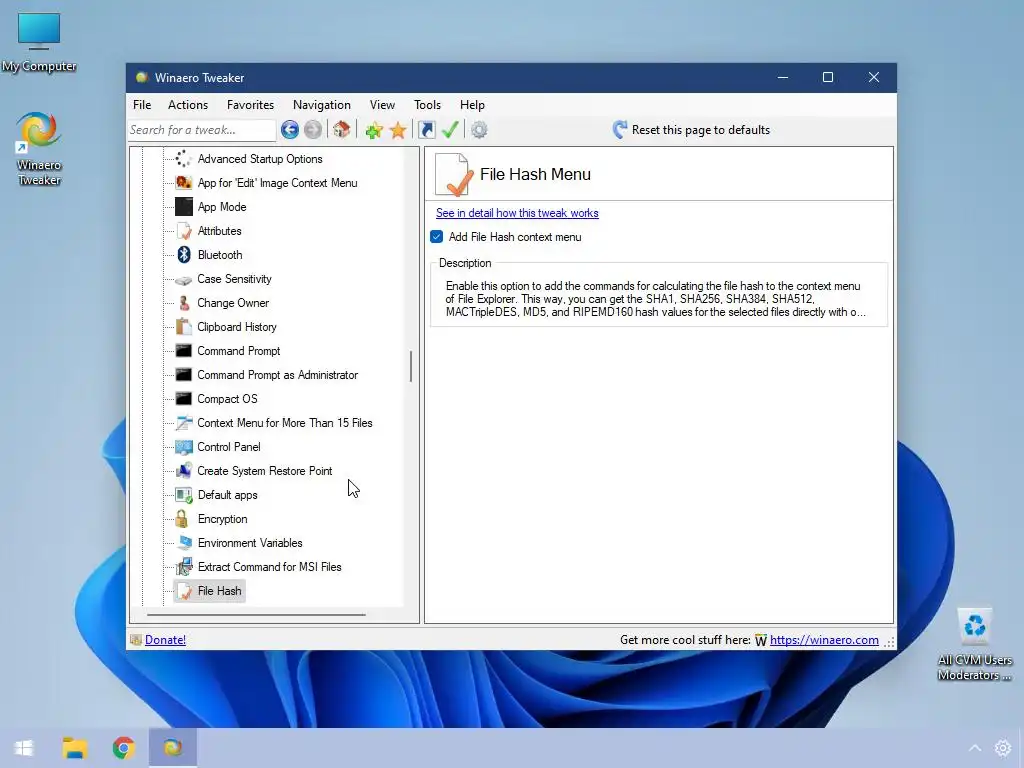Click the Donate! link
Viewport: 1024px width, 768px height.
coord(165,640)
